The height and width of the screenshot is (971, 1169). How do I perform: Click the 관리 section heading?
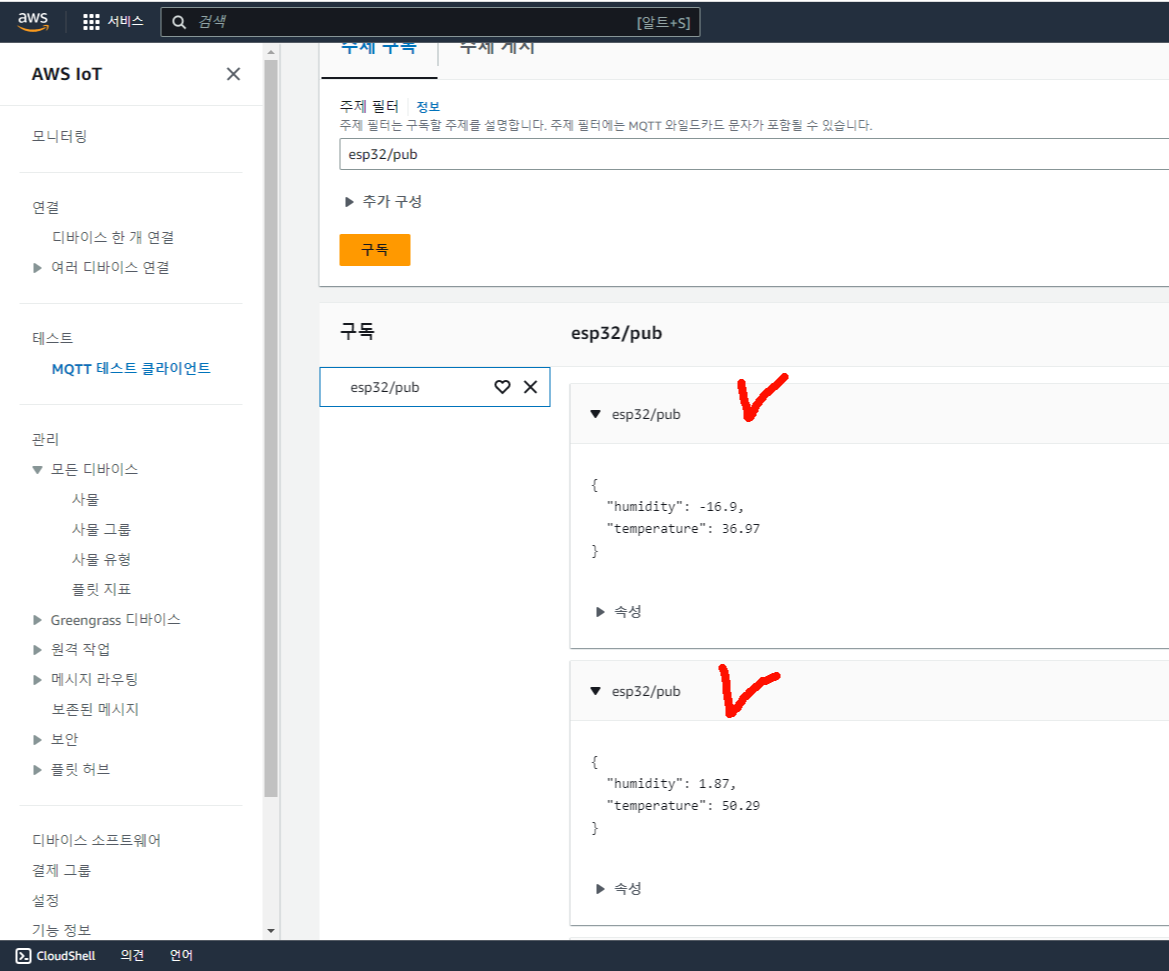(x=45, y=439)
